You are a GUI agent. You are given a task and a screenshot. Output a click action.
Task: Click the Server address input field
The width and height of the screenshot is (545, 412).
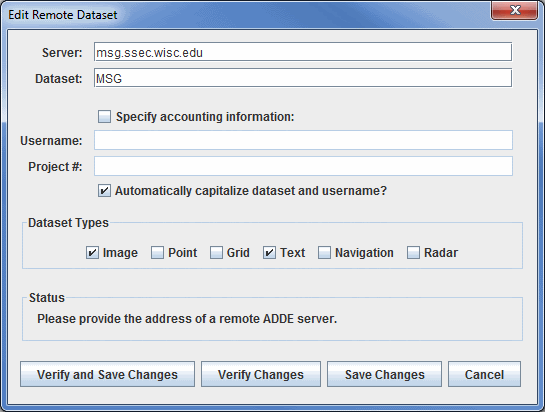pyautogui.click(x=303, y=52)
